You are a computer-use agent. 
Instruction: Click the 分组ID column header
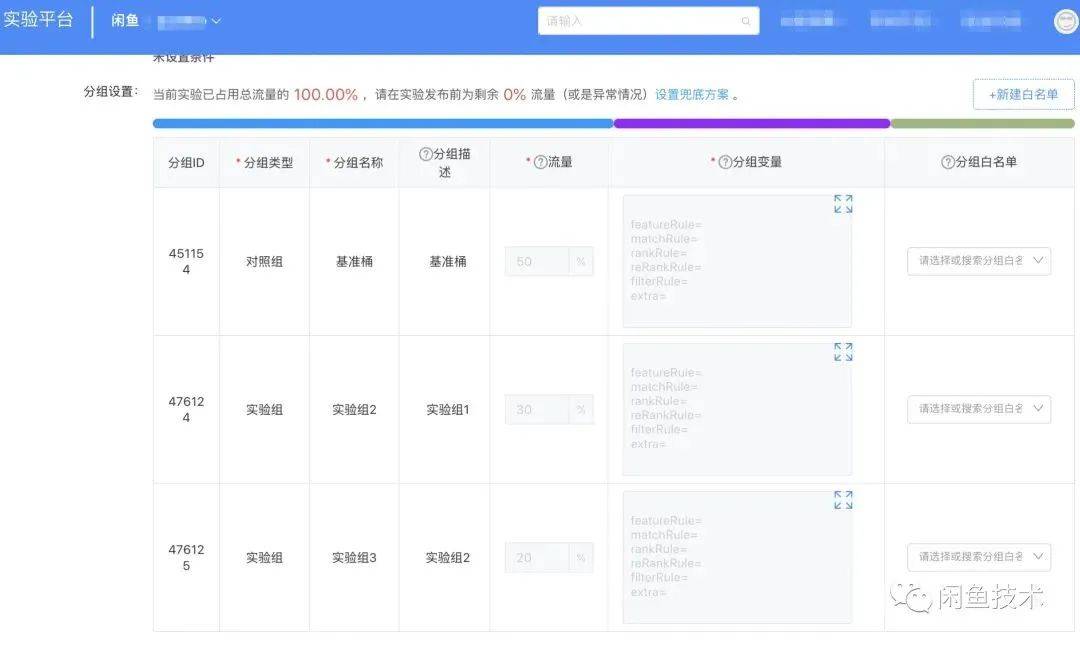point(186,163)
